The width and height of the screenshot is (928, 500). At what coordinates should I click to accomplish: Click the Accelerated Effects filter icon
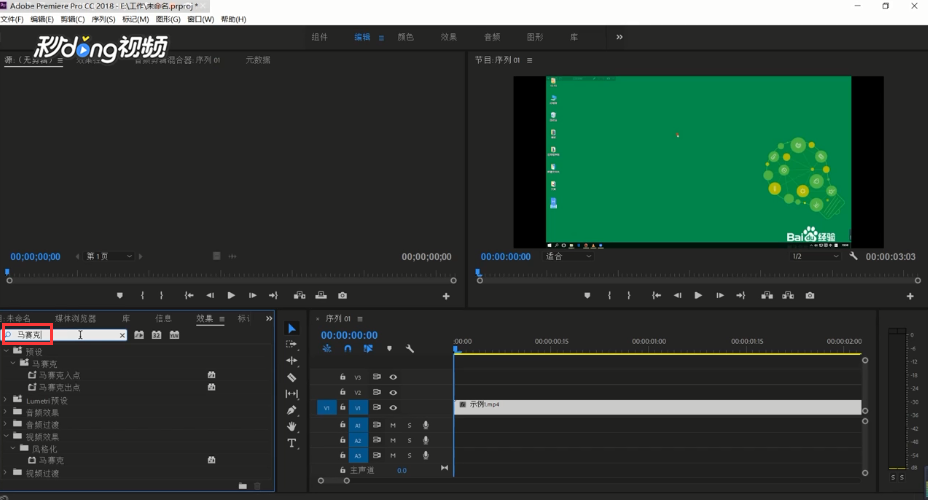tap(139, 335)
